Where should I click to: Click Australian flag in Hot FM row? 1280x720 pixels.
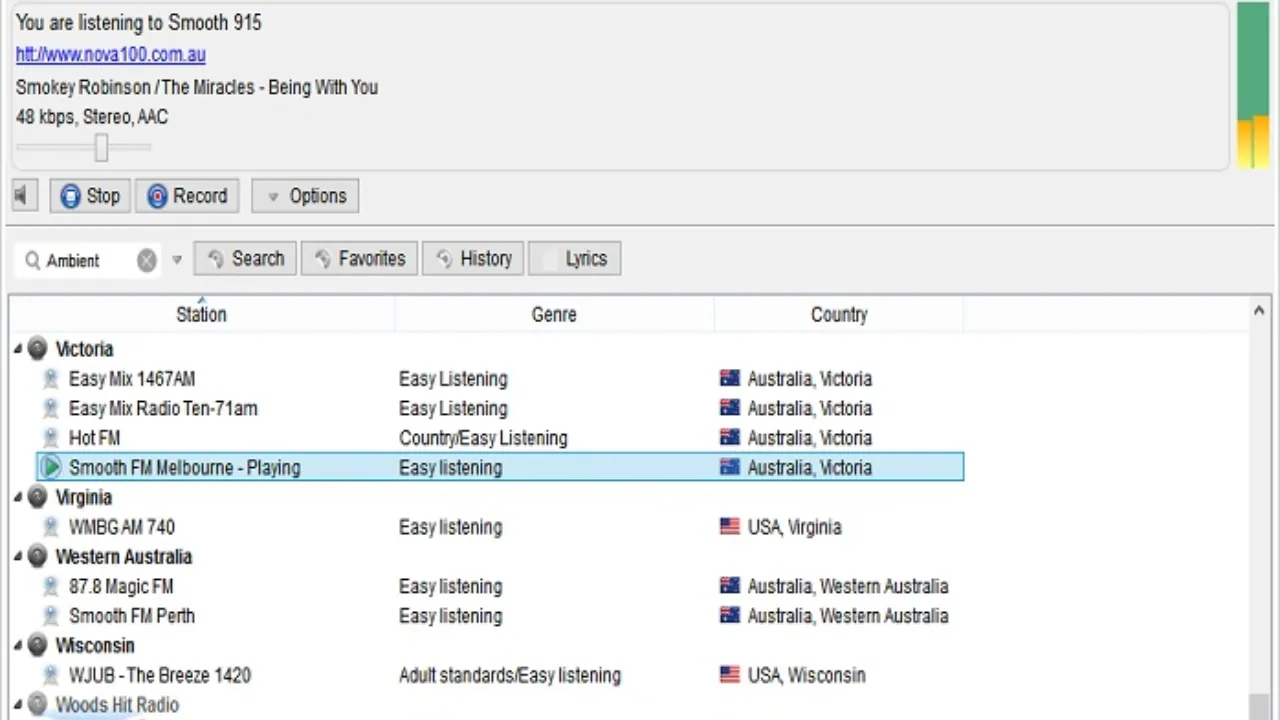click(730, 437)
